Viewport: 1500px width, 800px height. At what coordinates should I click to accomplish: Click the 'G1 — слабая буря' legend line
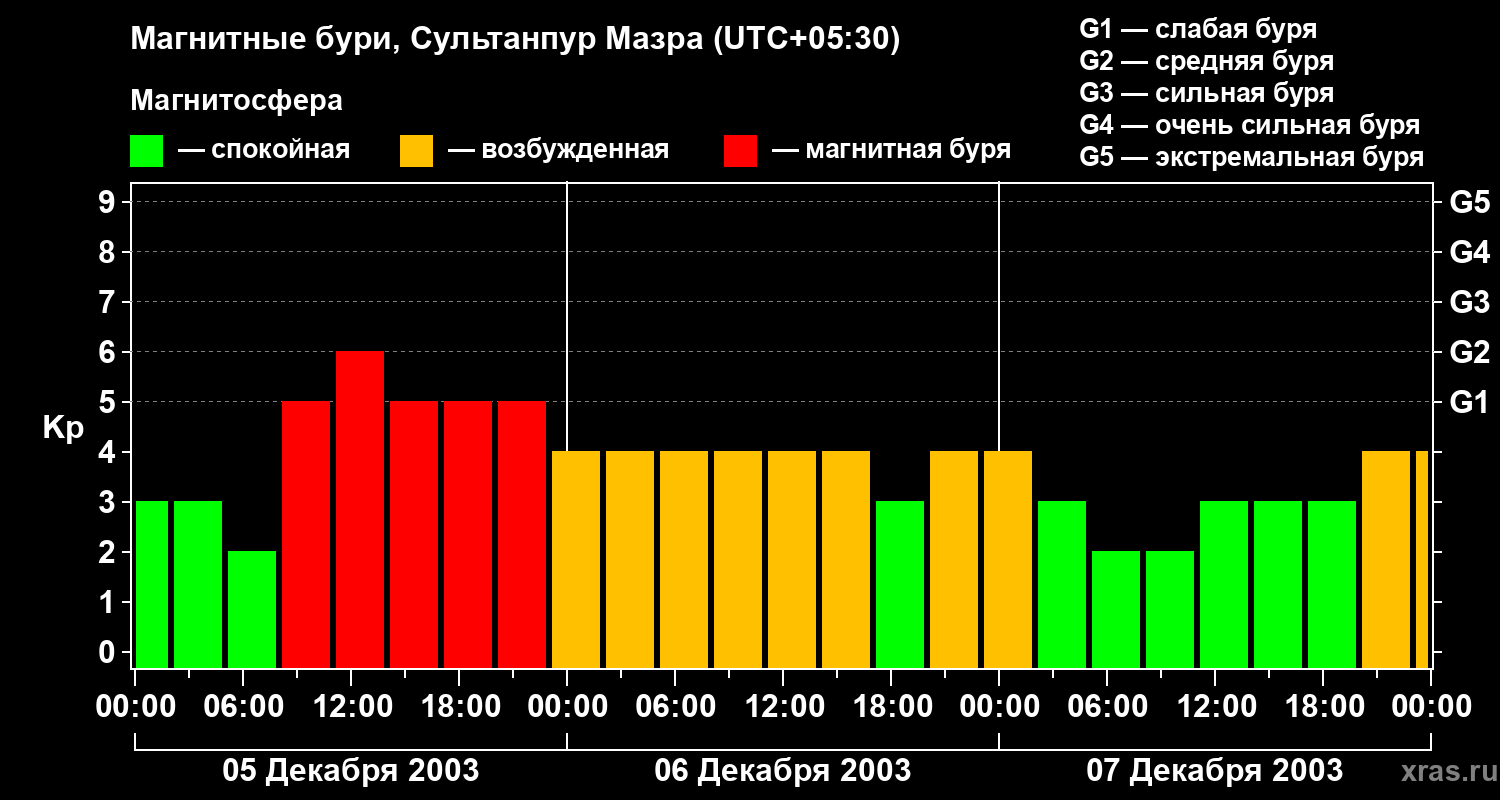[1198, 29]
